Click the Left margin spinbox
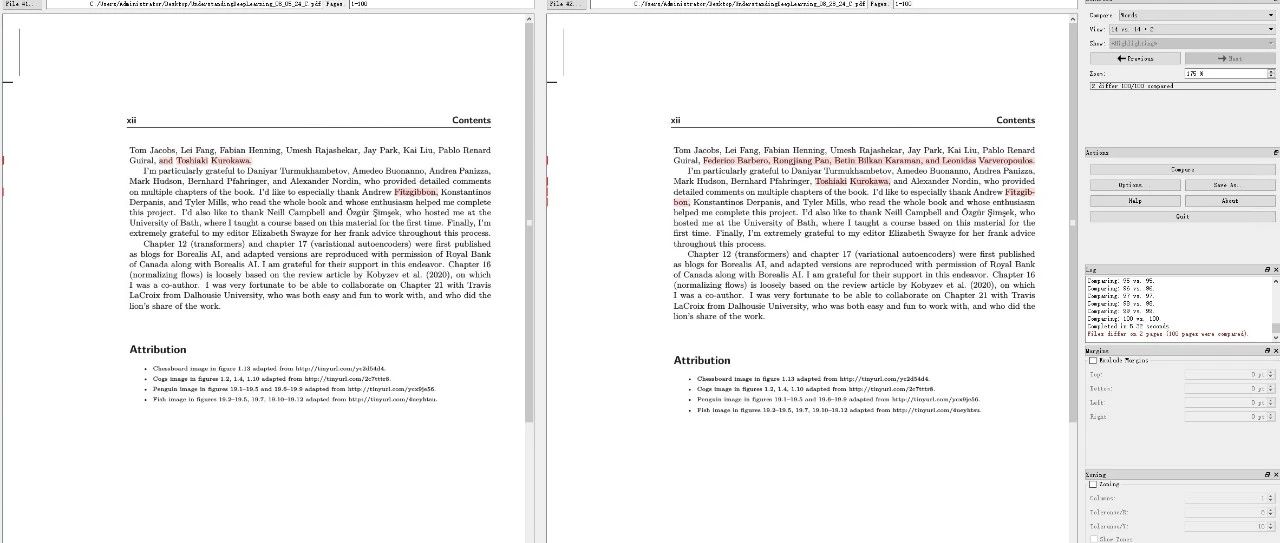The width and height of the screenshot is (1280, 543). 1229,403
